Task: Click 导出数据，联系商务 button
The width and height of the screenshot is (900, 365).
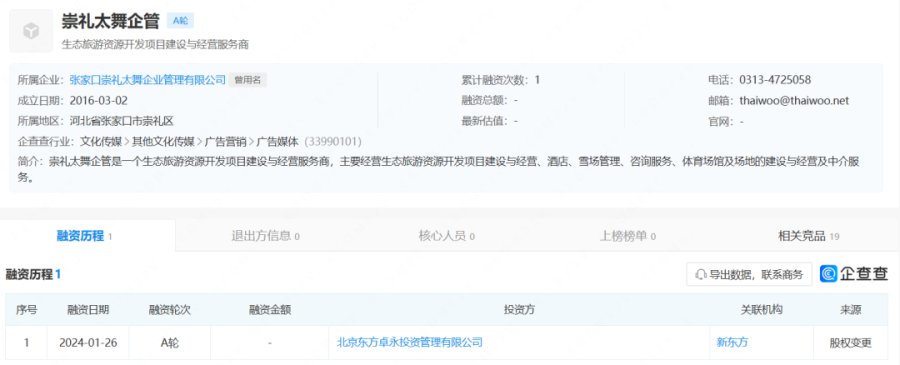Action: 749,274
